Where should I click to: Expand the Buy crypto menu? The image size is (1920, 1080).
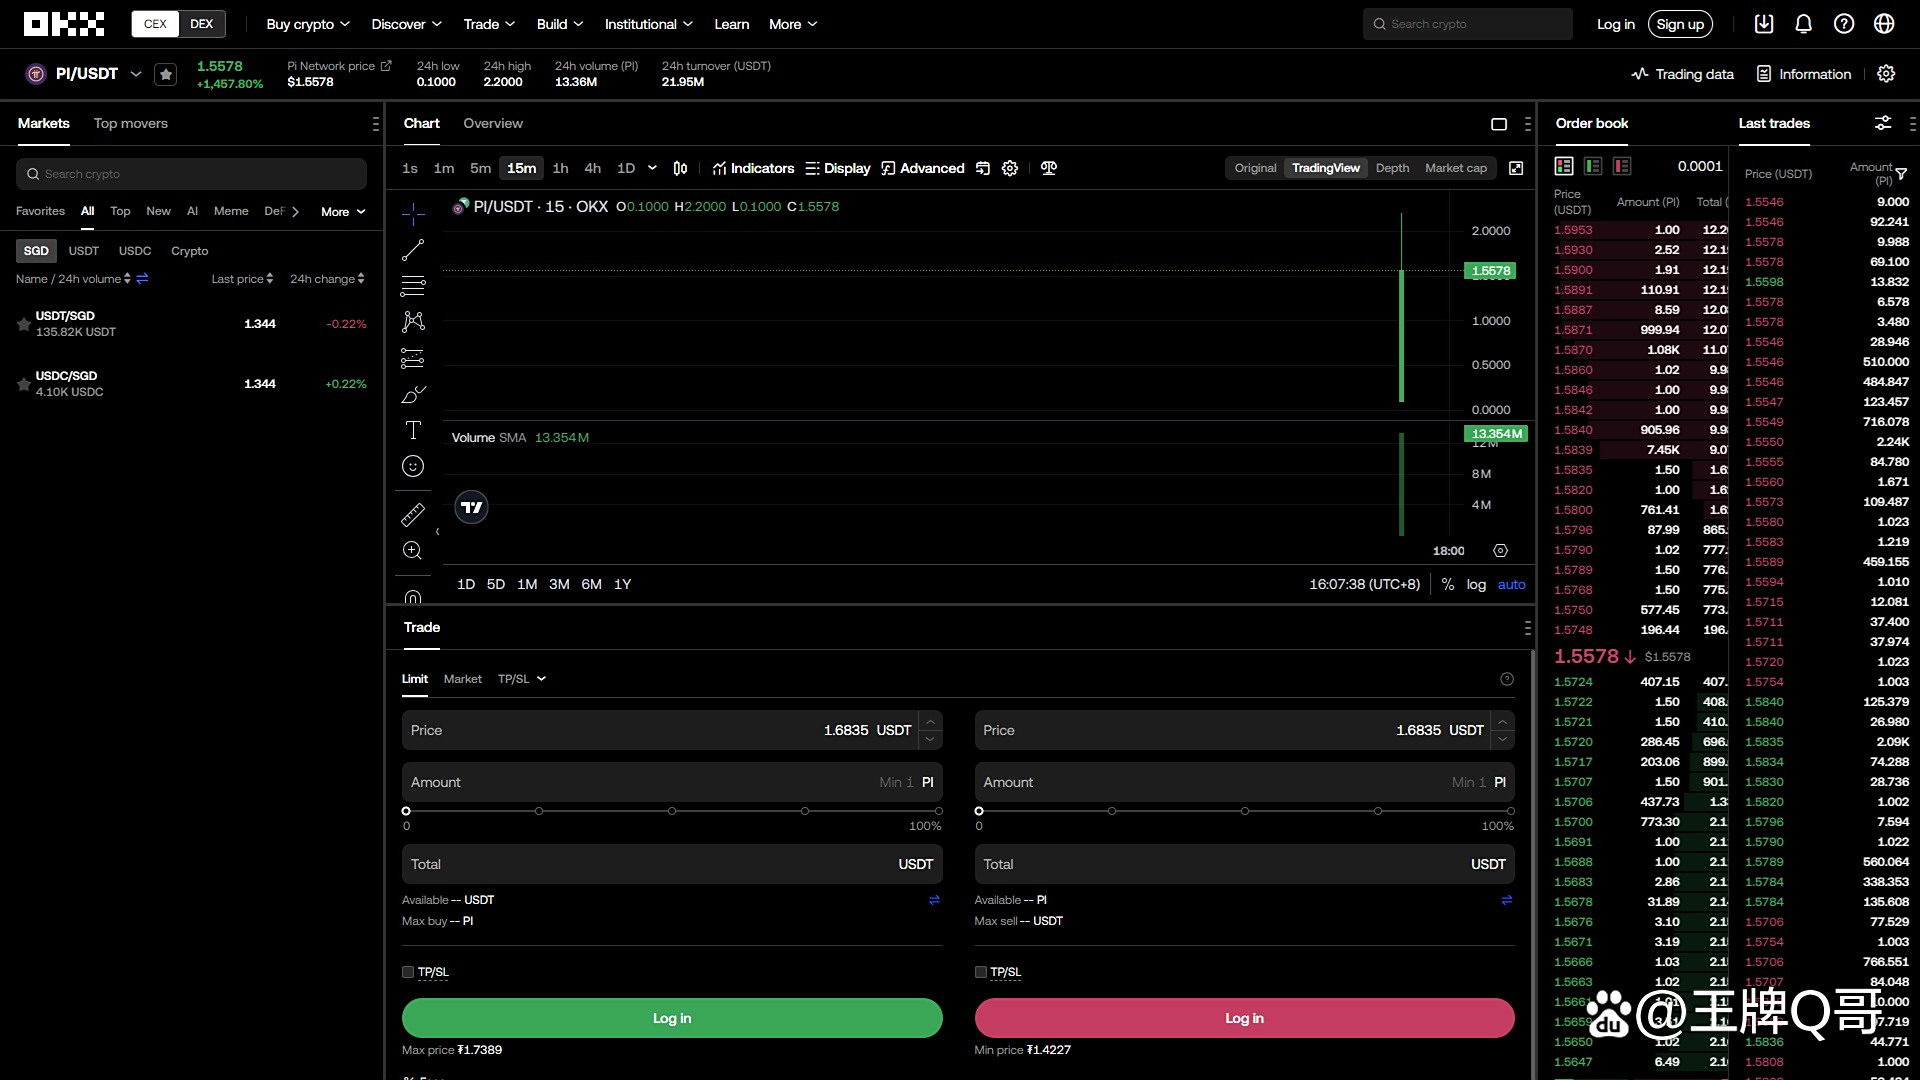[x=308, y=24]
